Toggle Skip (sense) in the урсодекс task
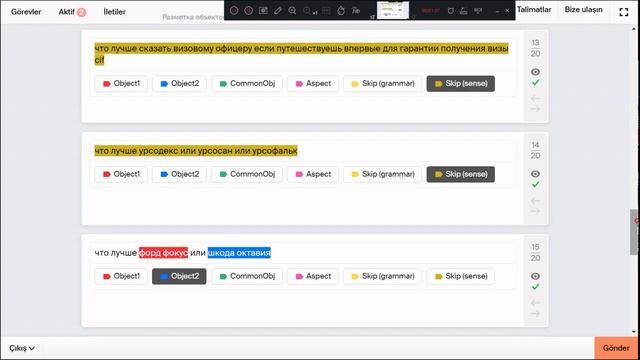This screenshot has width=640, height=360. click(x=460, y=174)
